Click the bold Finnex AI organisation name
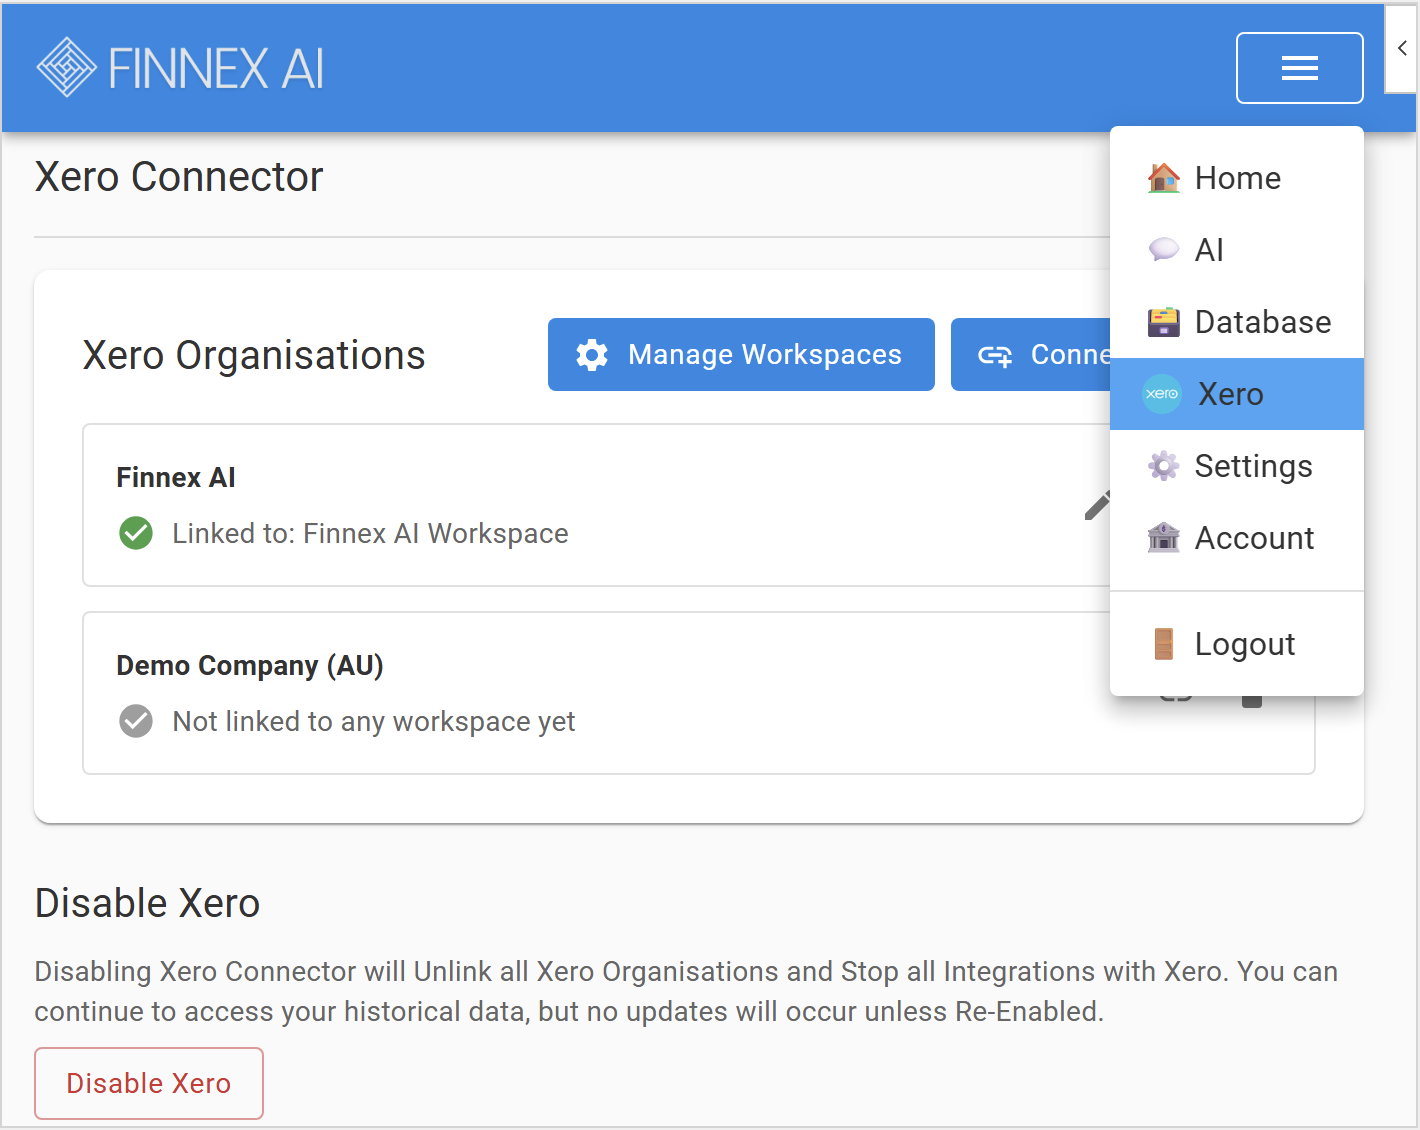This screenshot has height=1130, width=1420. pyautogui.click(x=176, y=477)
